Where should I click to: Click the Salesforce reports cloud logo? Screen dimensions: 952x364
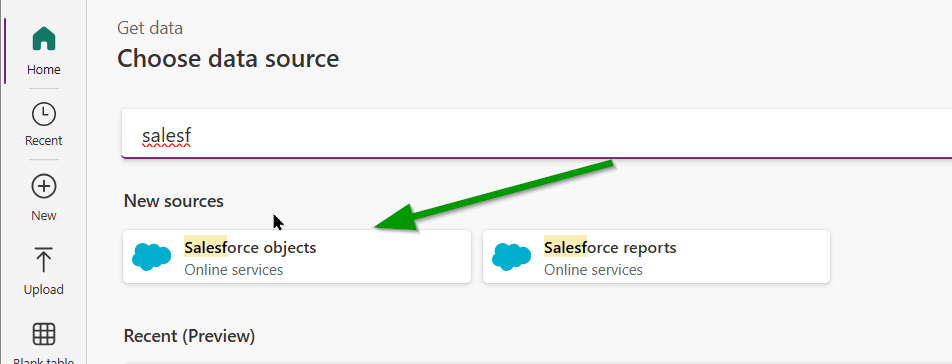pyautogui.click(x=511, y=257)
